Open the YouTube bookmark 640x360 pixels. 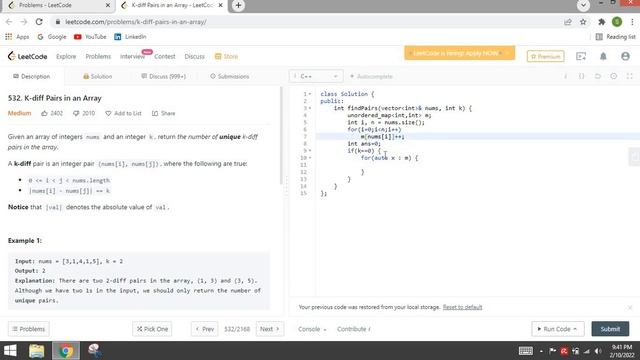[x=90, y=37]
